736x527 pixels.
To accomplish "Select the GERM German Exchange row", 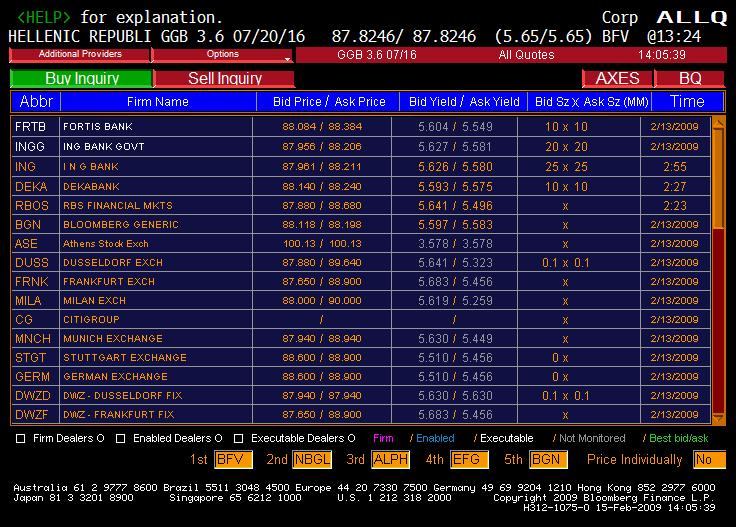I will [x=361, y=376].
